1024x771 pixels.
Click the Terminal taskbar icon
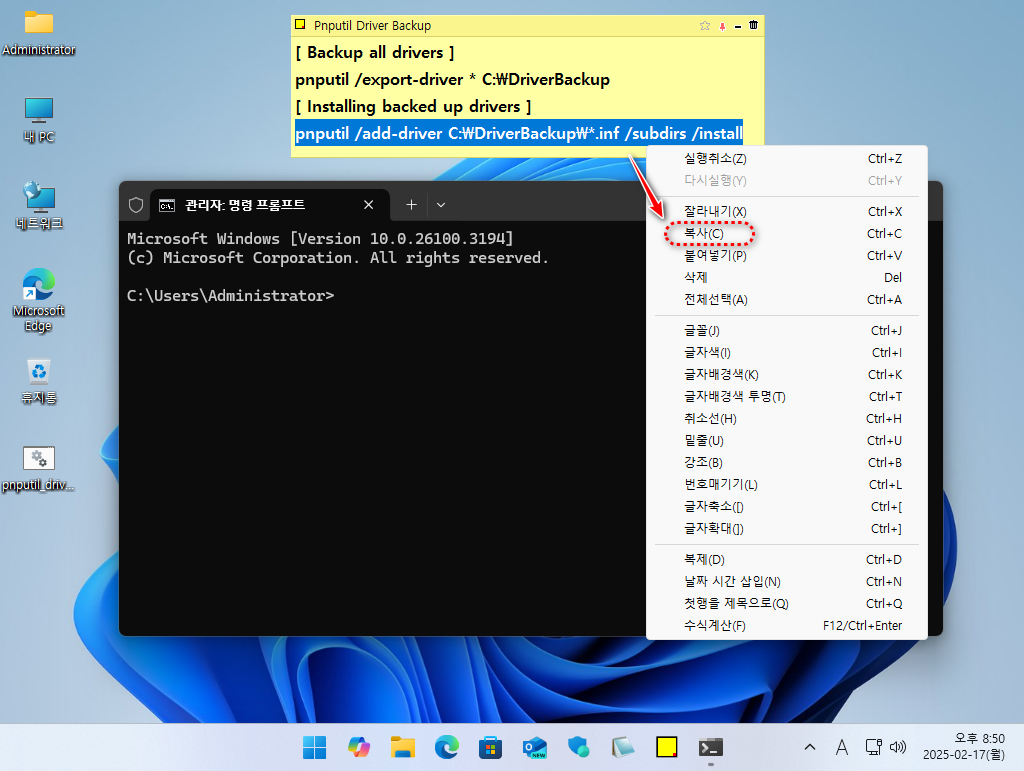pos(711,747)
